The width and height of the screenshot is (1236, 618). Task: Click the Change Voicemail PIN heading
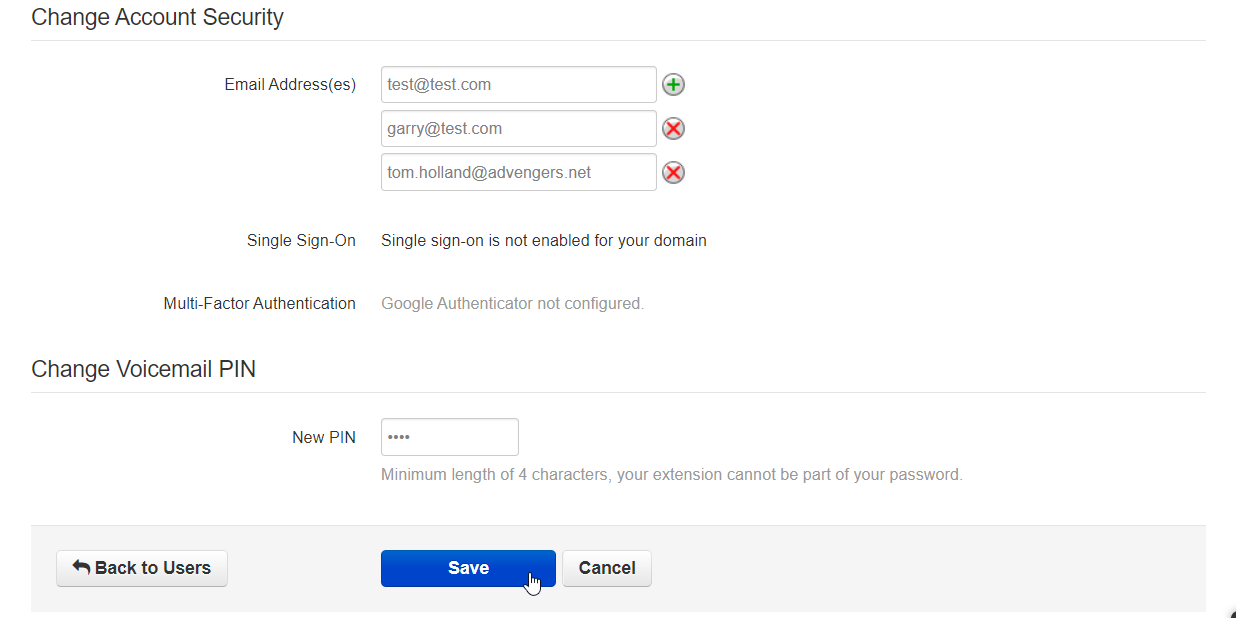click(x=143, y=369)
